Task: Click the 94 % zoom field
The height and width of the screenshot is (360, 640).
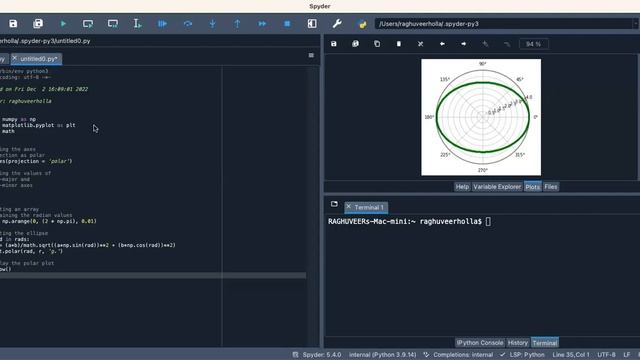Action: pos(533,44)
